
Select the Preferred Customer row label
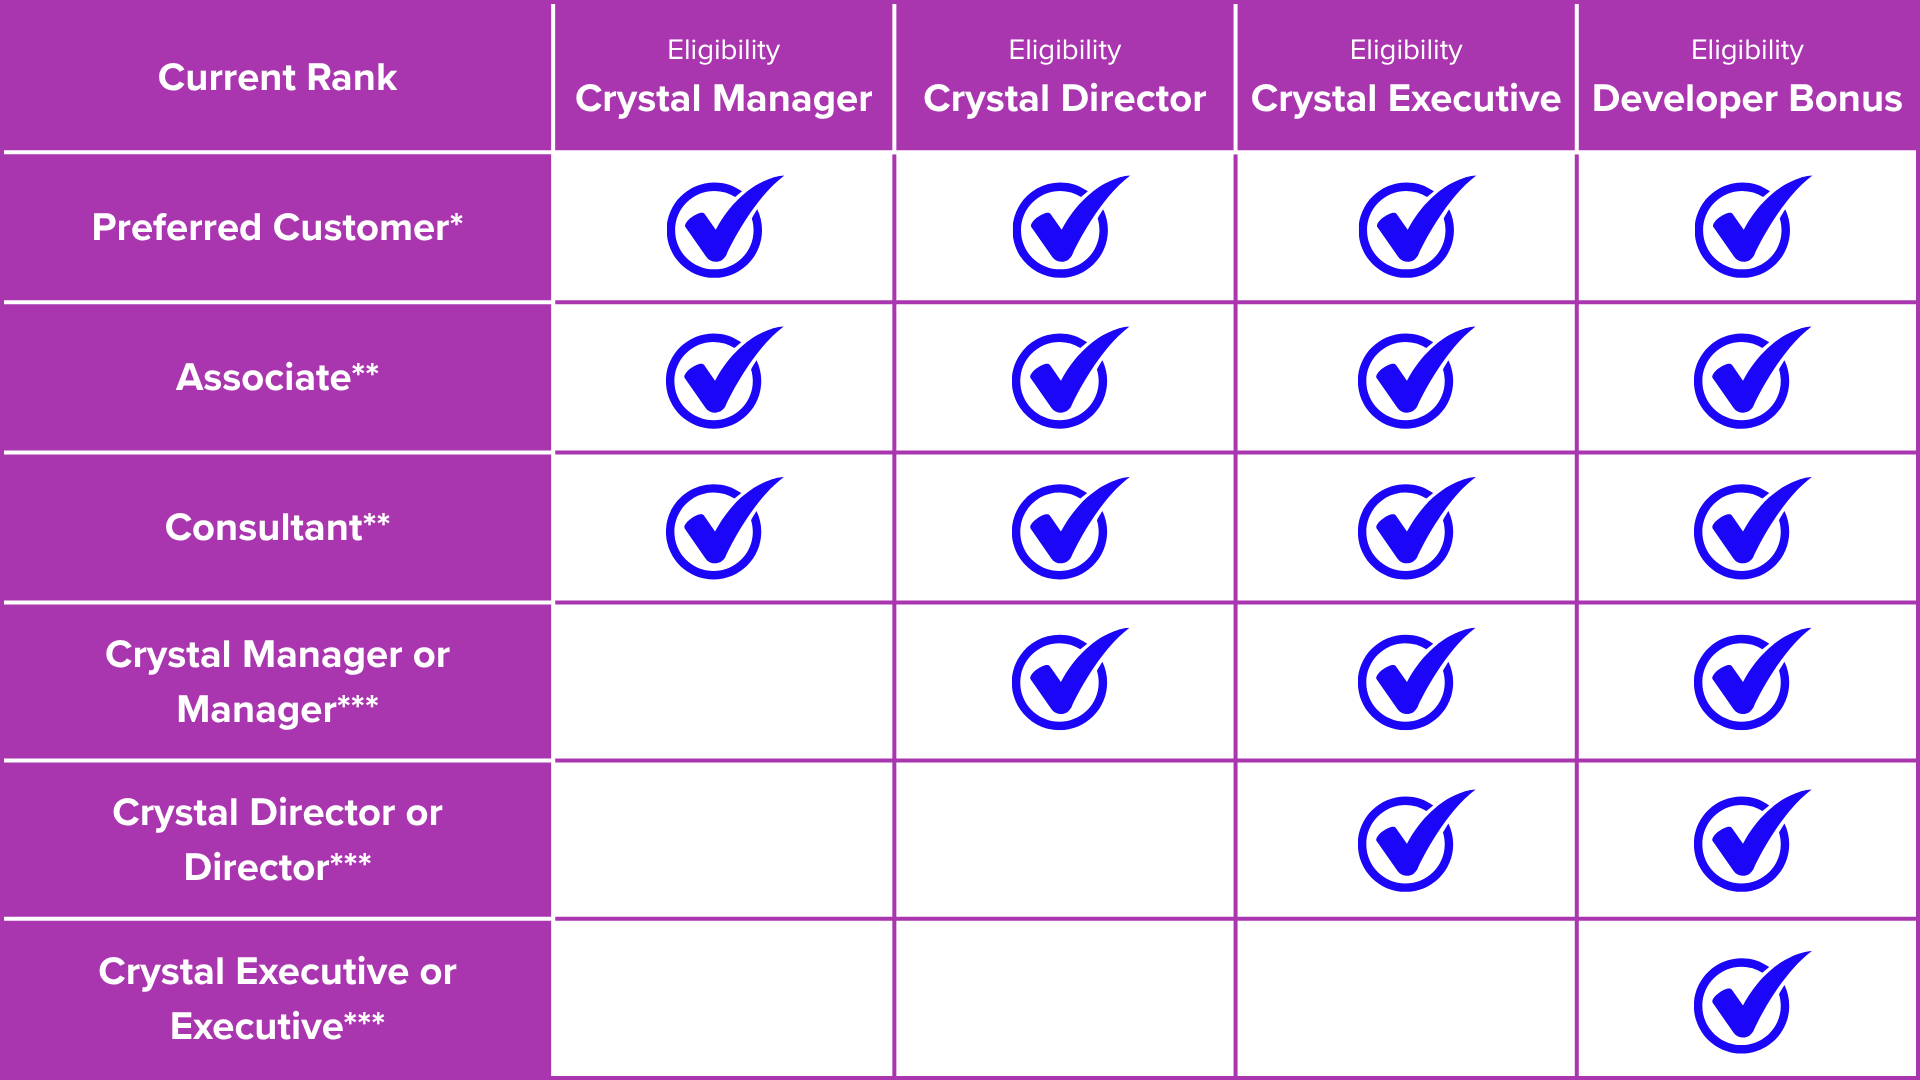(x=277, y=228)
